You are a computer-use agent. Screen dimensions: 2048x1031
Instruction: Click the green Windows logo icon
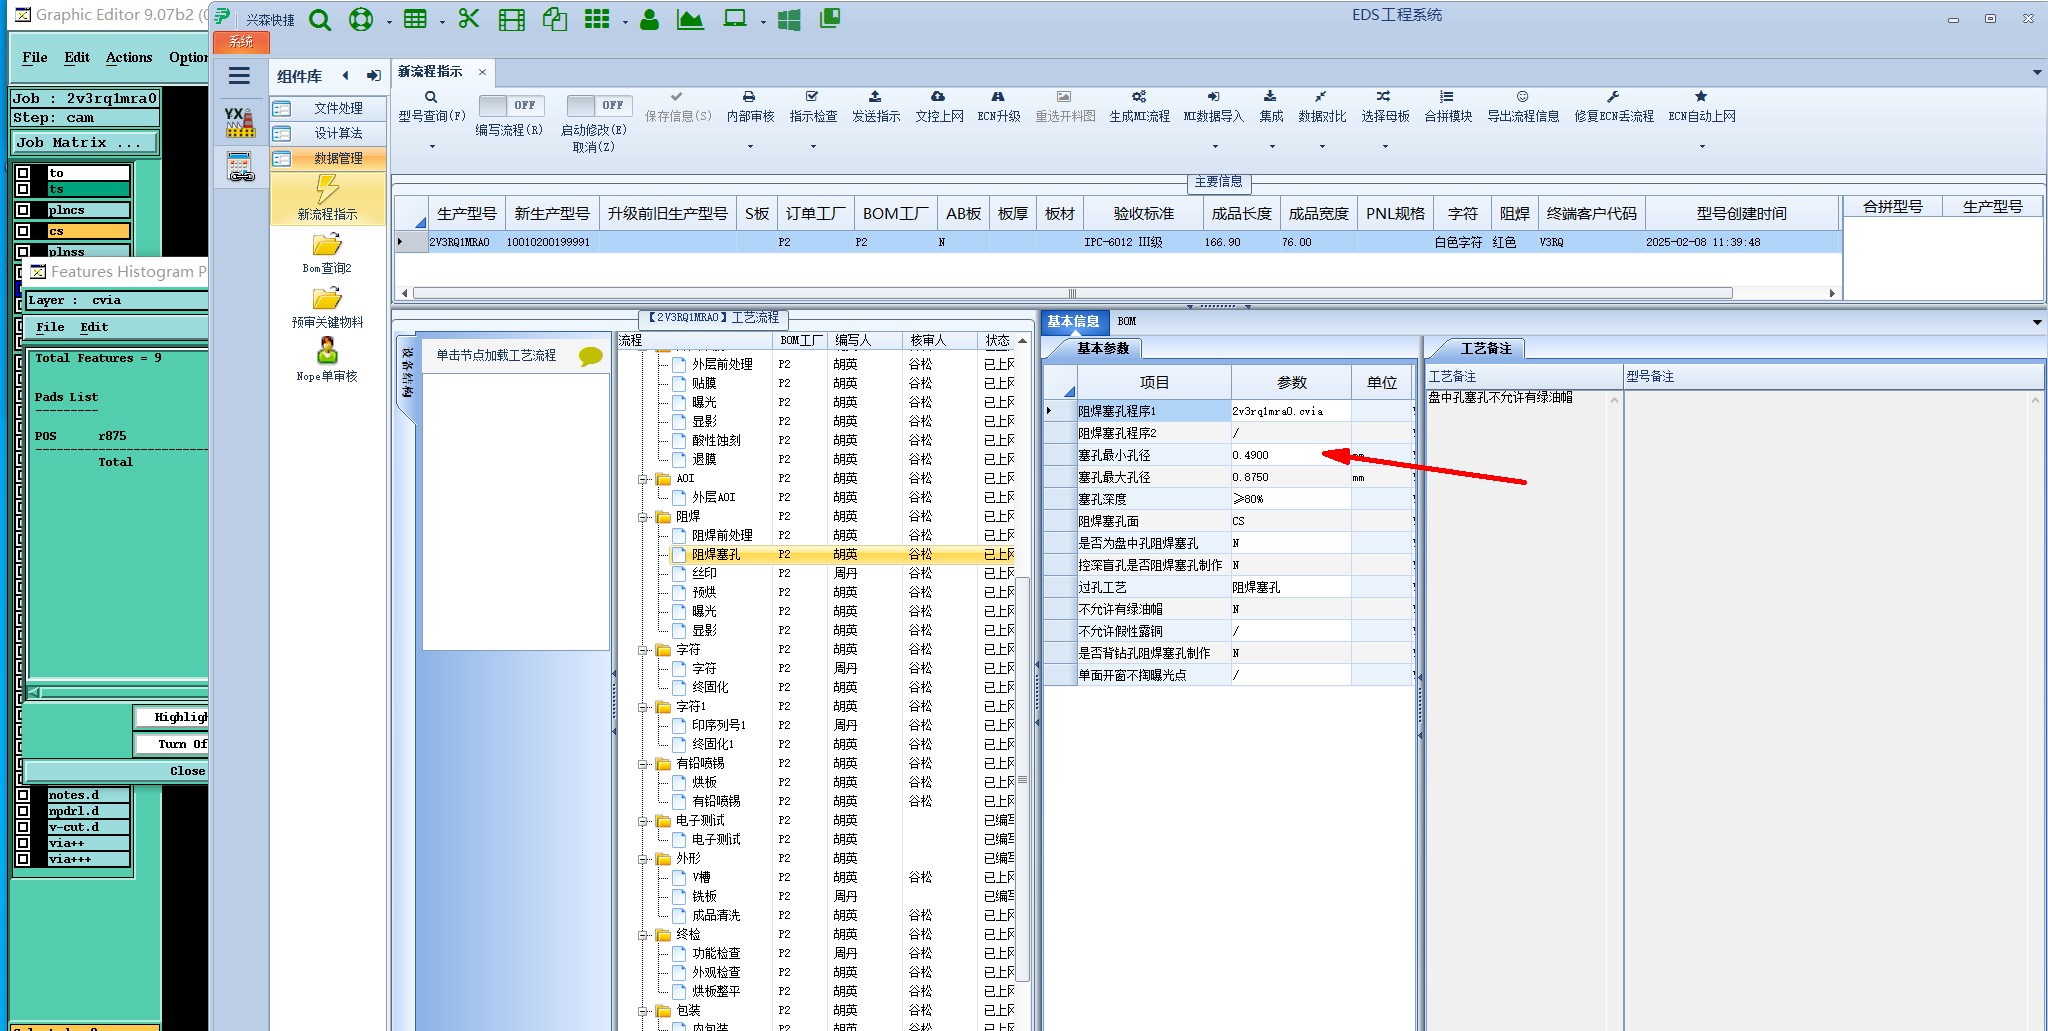pyautogui.click(x=789, y=20)
